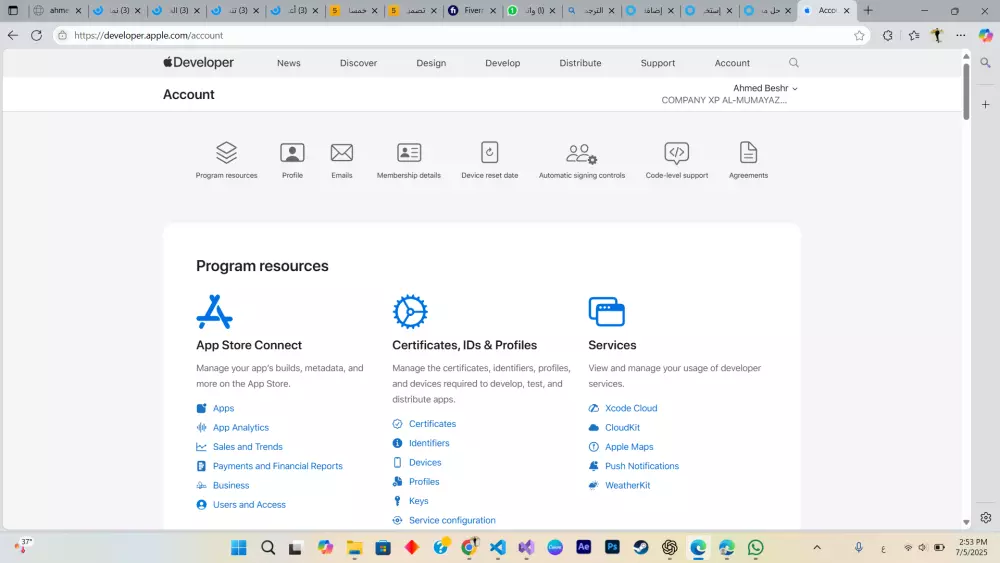This screenshot has width=1000, height=563.
Task: Open browser extensions puzzle icon
Action: 887,36
